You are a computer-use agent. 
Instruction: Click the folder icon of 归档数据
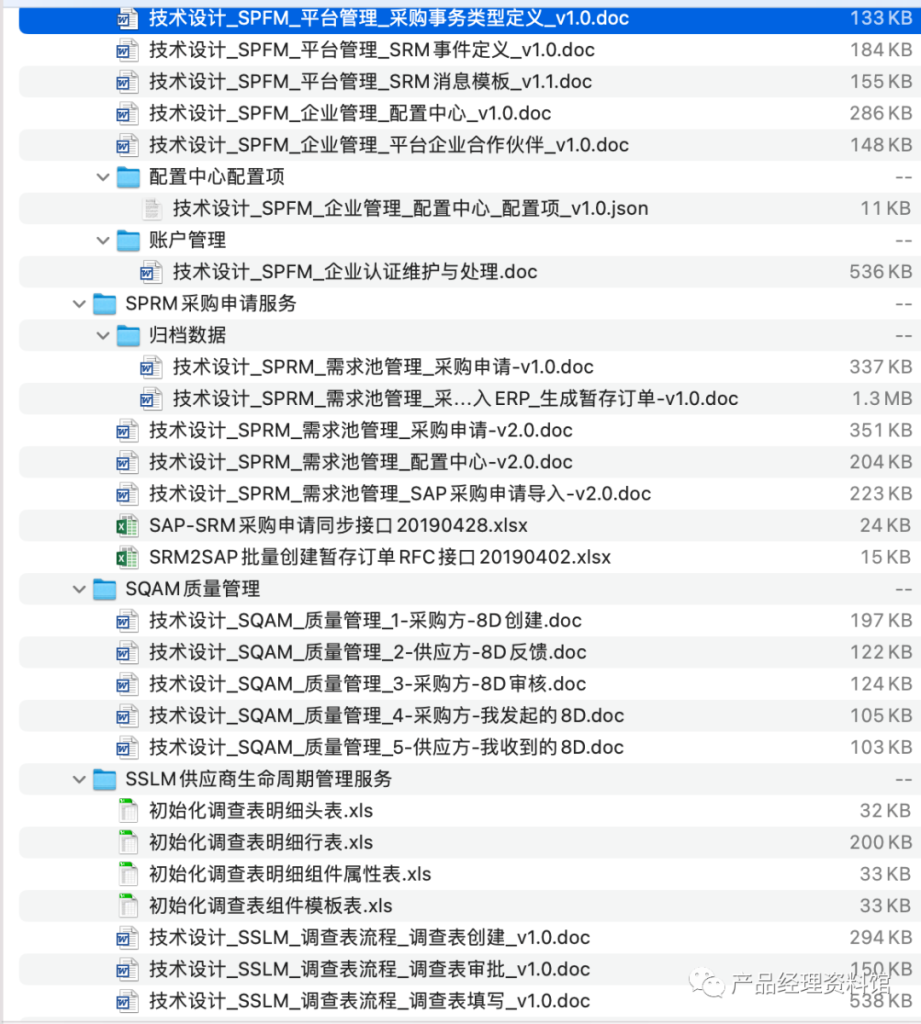coord(130,335)
